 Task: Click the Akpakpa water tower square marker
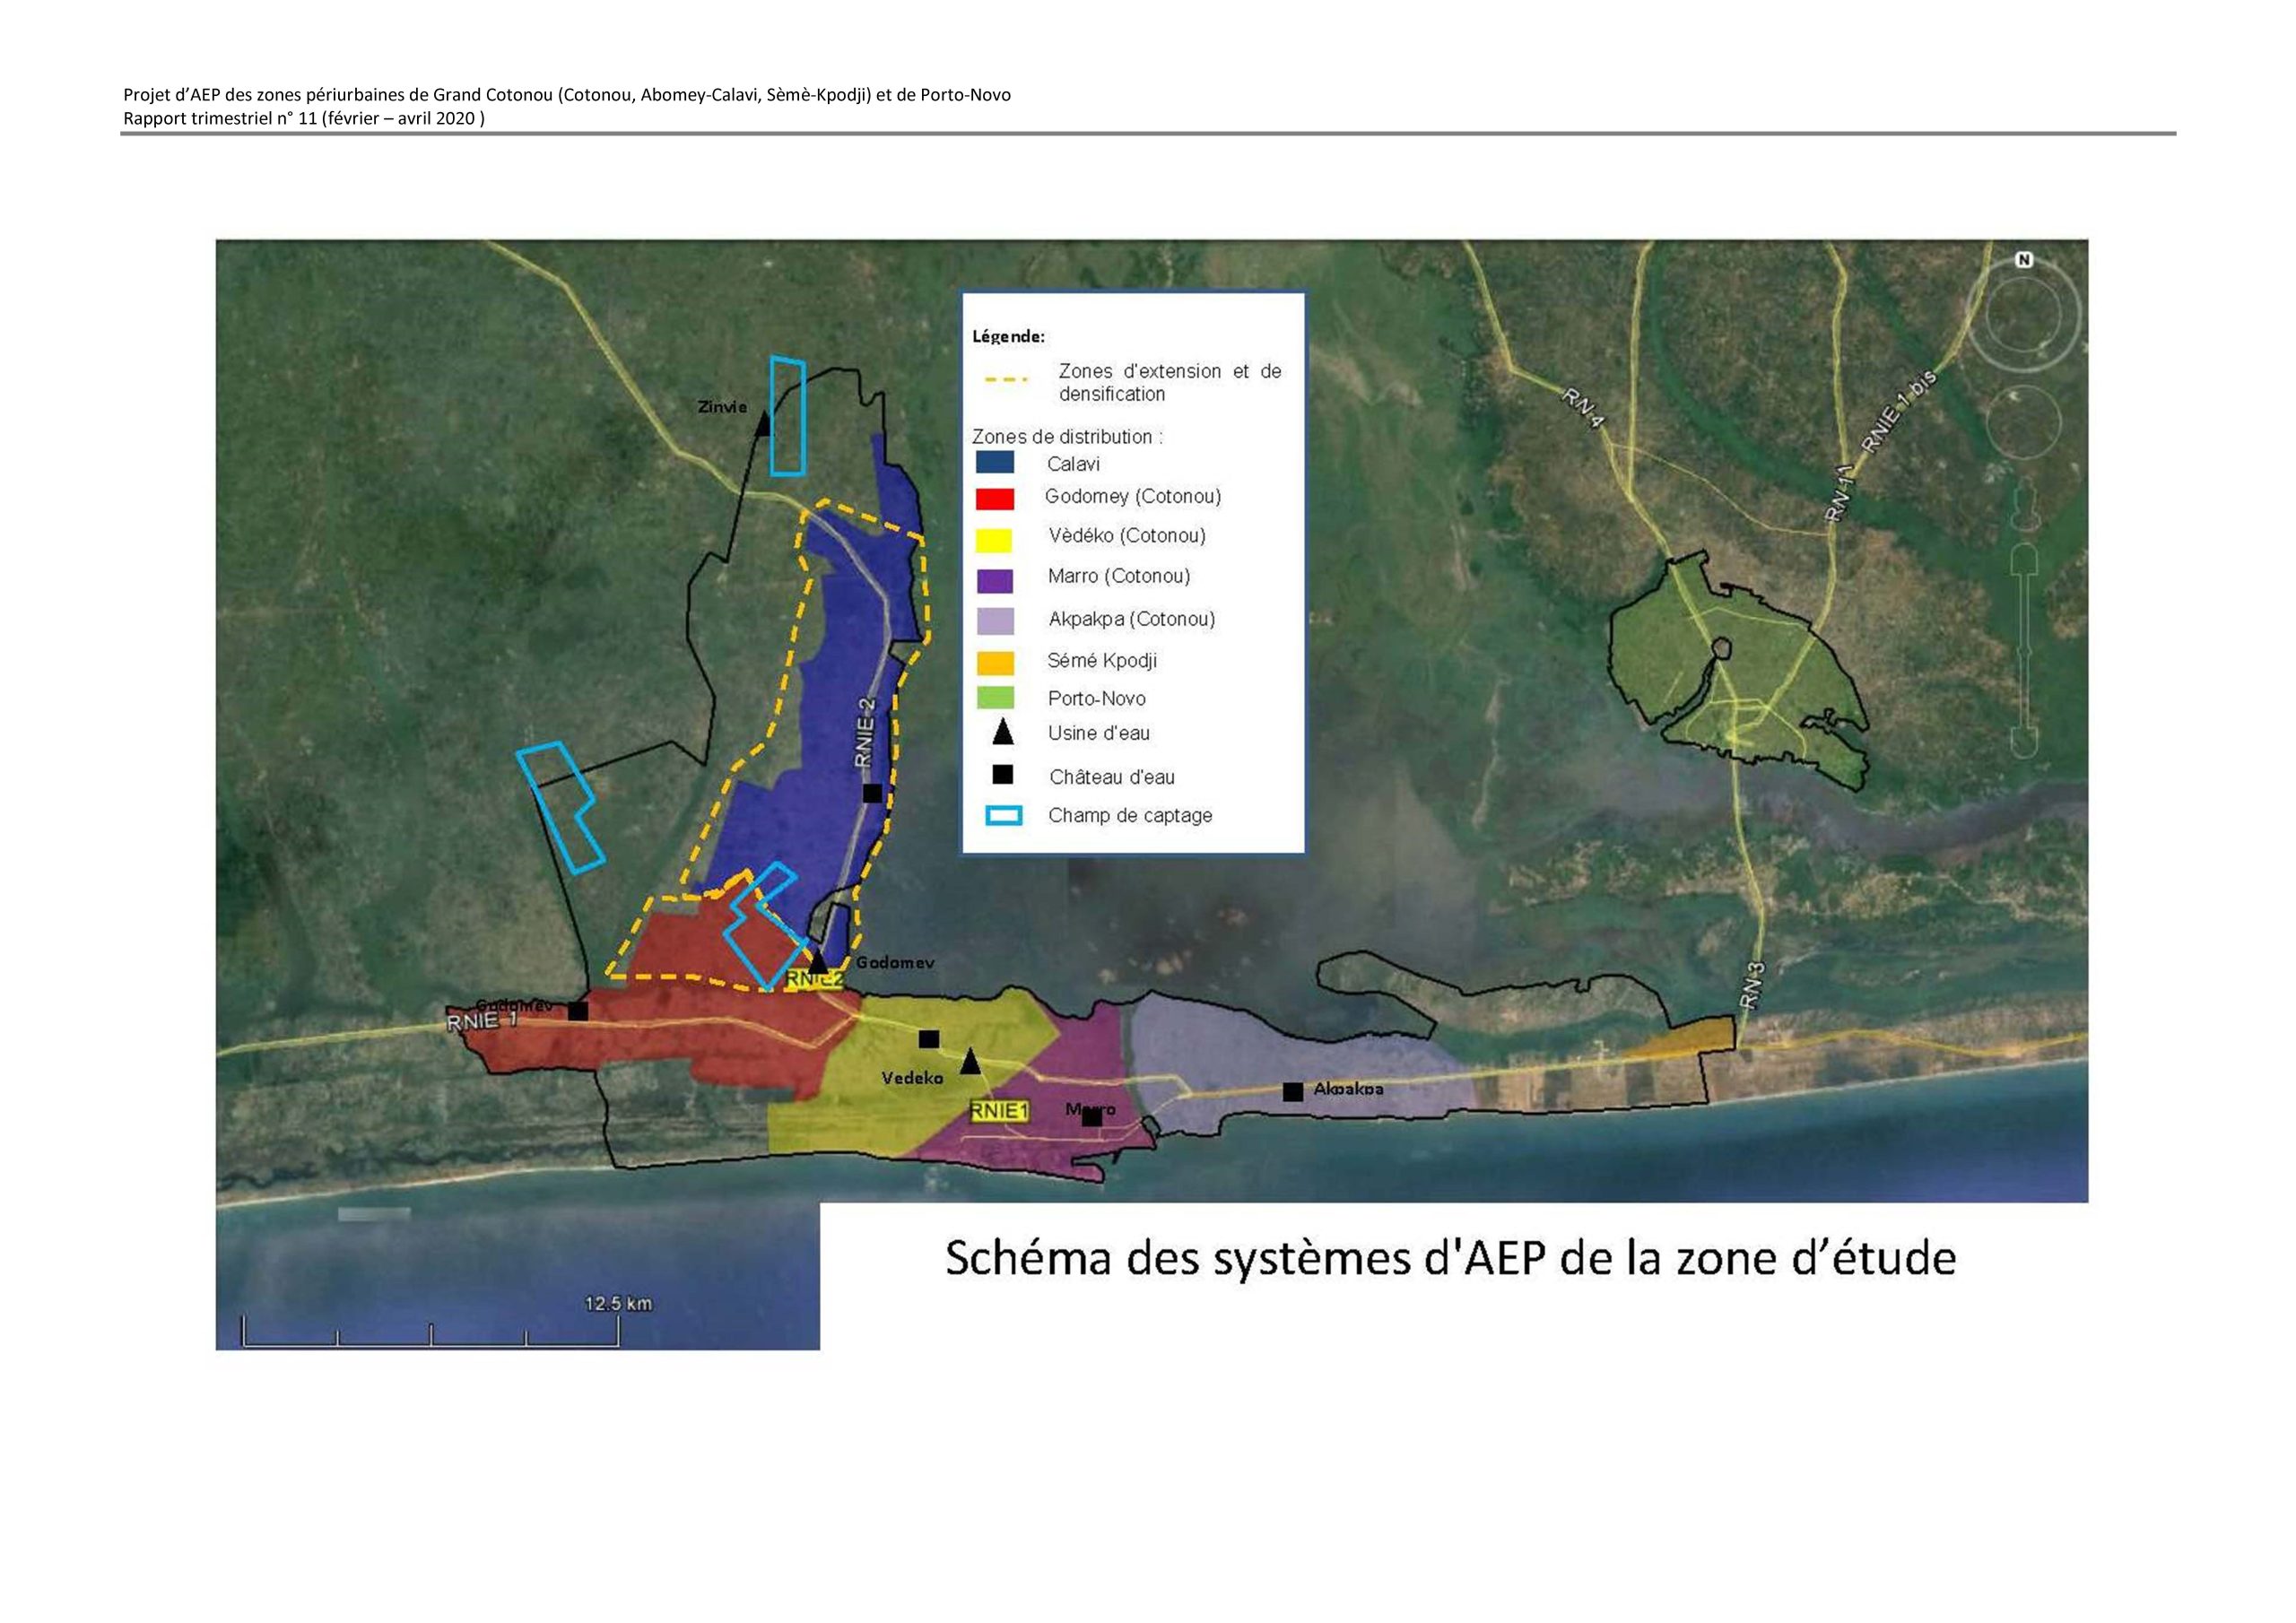pos(1292,1092)
